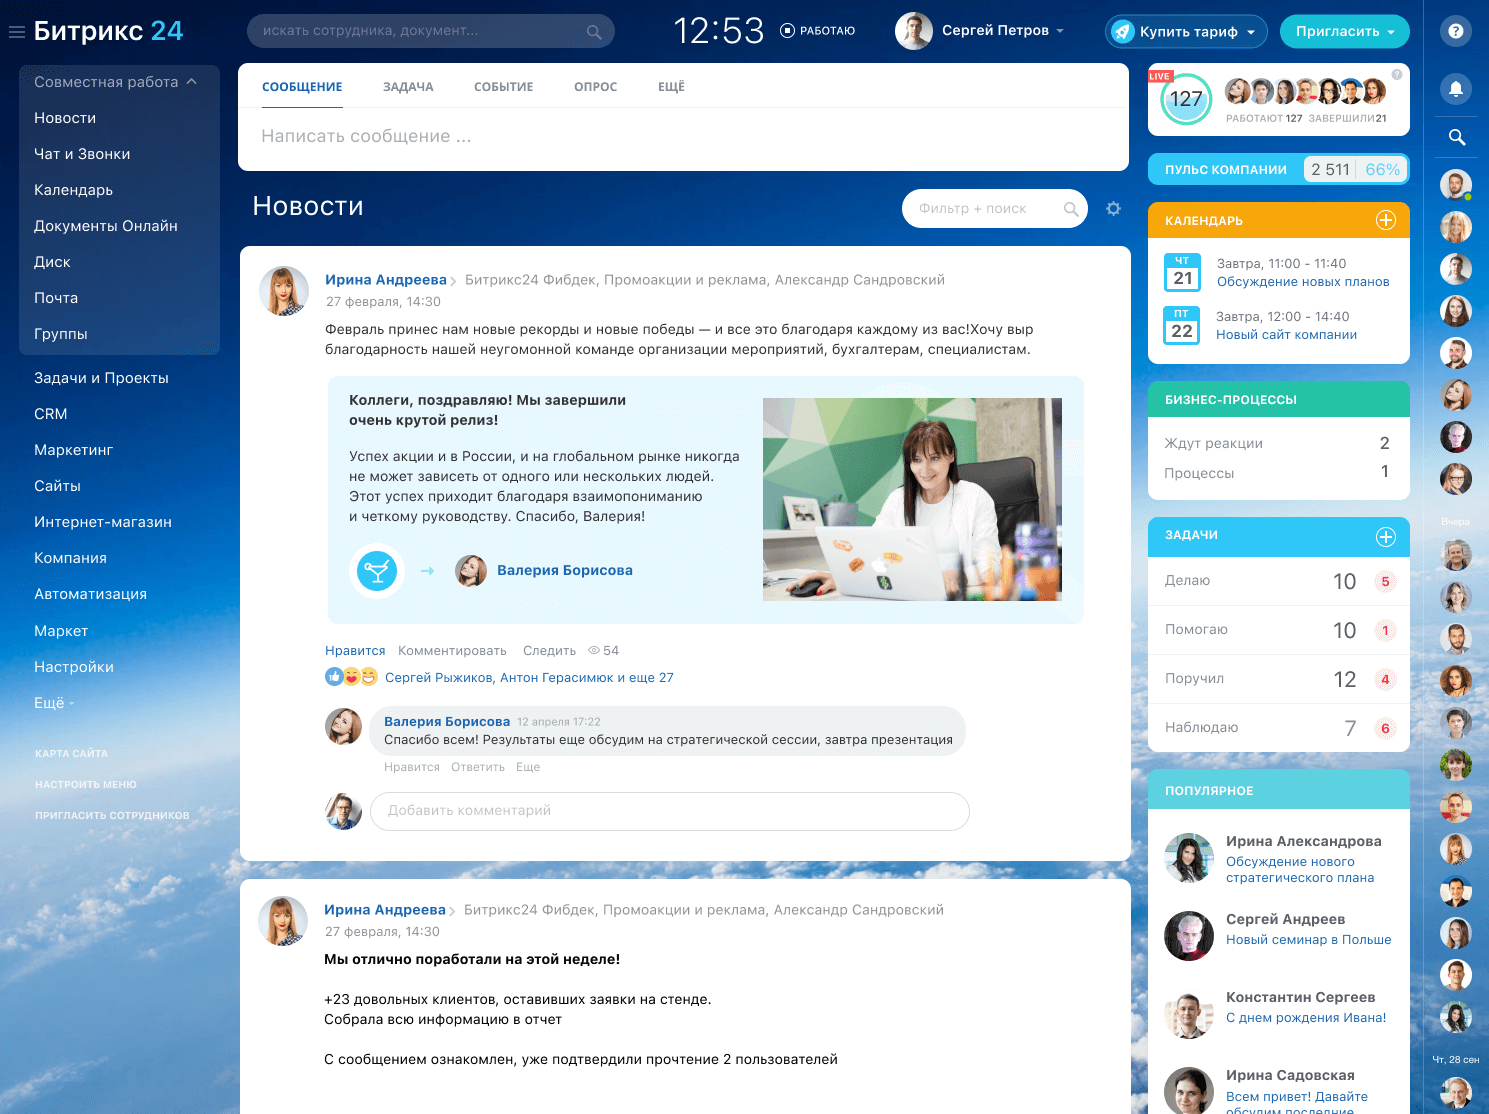Toggle Следить on the first post
Screen dimensions: 1489x1114
click(x=549, y=651)
